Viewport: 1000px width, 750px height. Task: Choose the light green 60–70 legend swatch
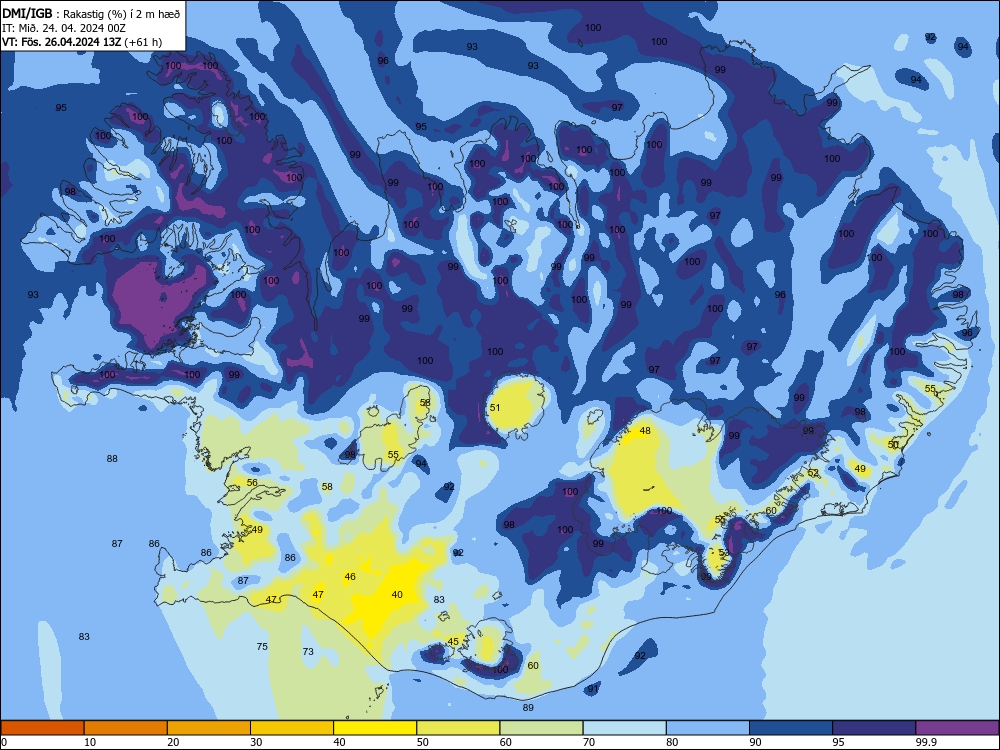pyautogui.click(x=541, y=728)
